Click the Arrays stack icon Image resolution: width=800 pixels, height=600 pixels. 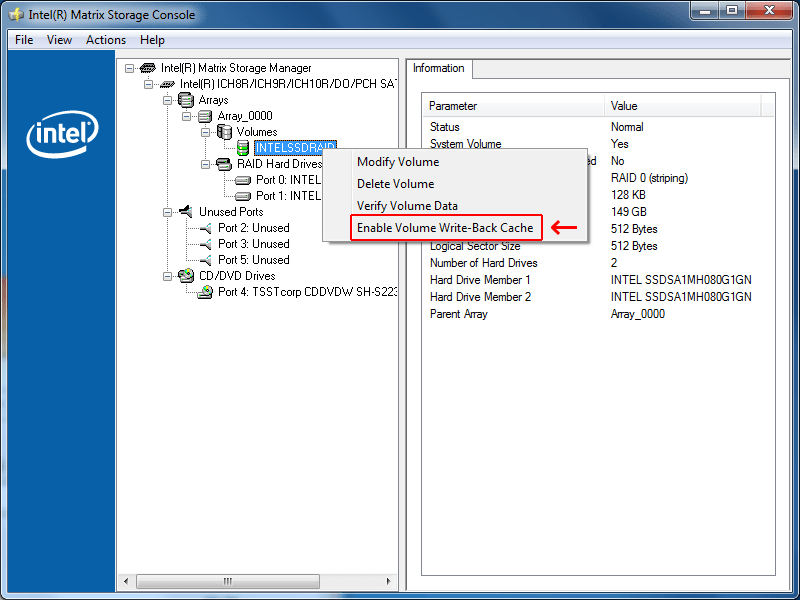[186, 99]
